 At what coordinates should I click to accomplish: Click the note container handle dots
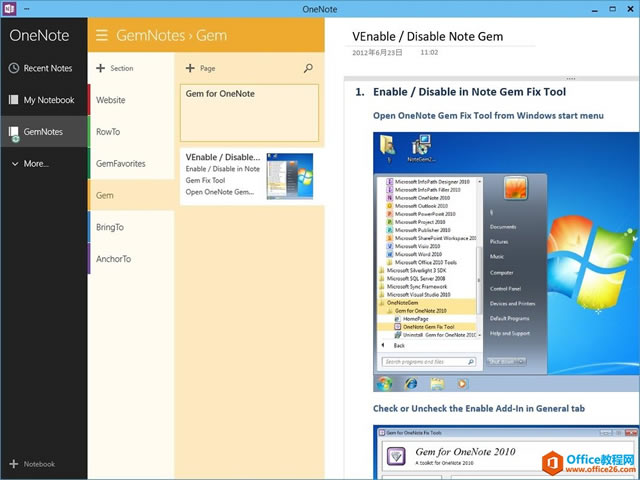pos(571,78)
